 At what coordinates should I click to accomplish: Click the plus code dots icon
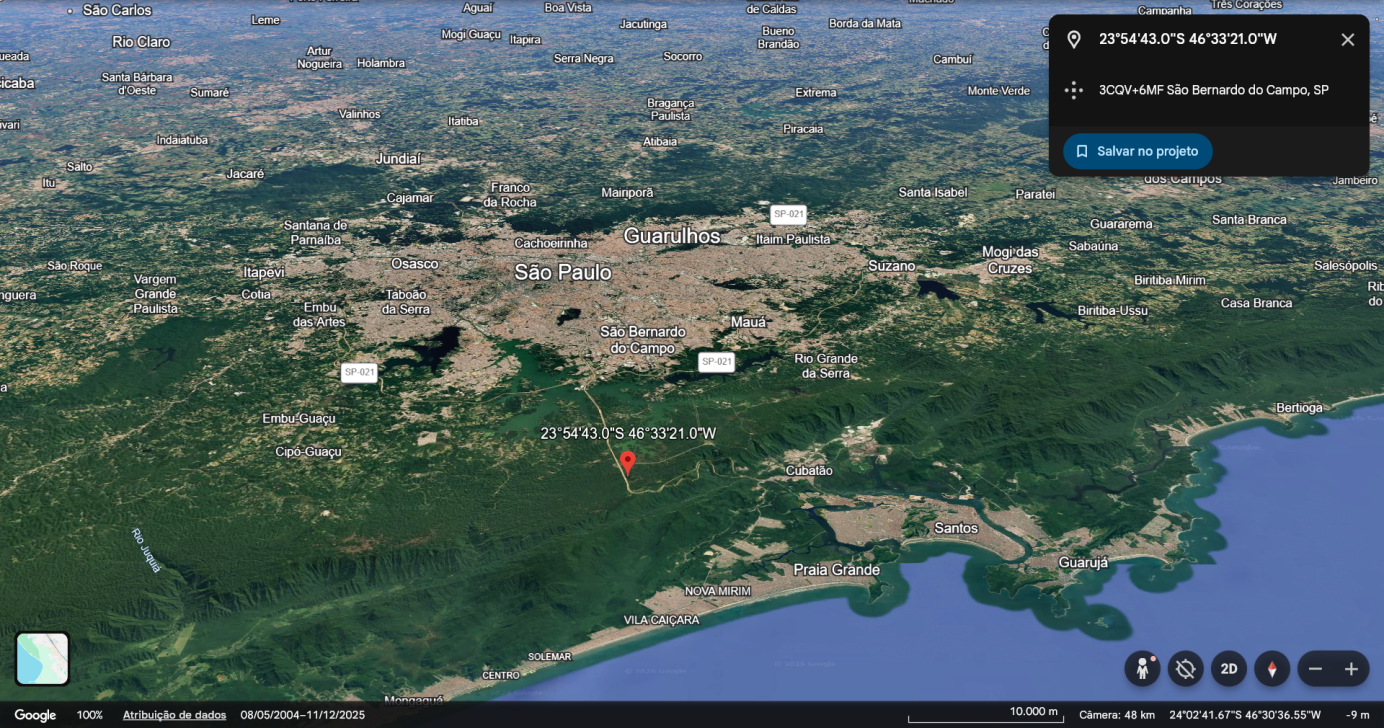pos(1074,90)
